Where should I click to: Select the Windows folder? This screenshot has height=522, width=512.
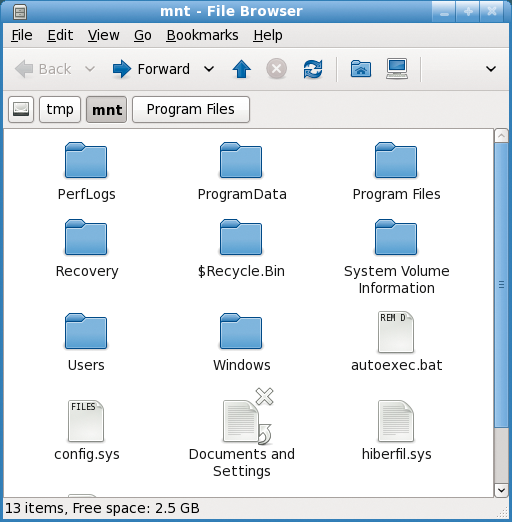tap(241, 342)
